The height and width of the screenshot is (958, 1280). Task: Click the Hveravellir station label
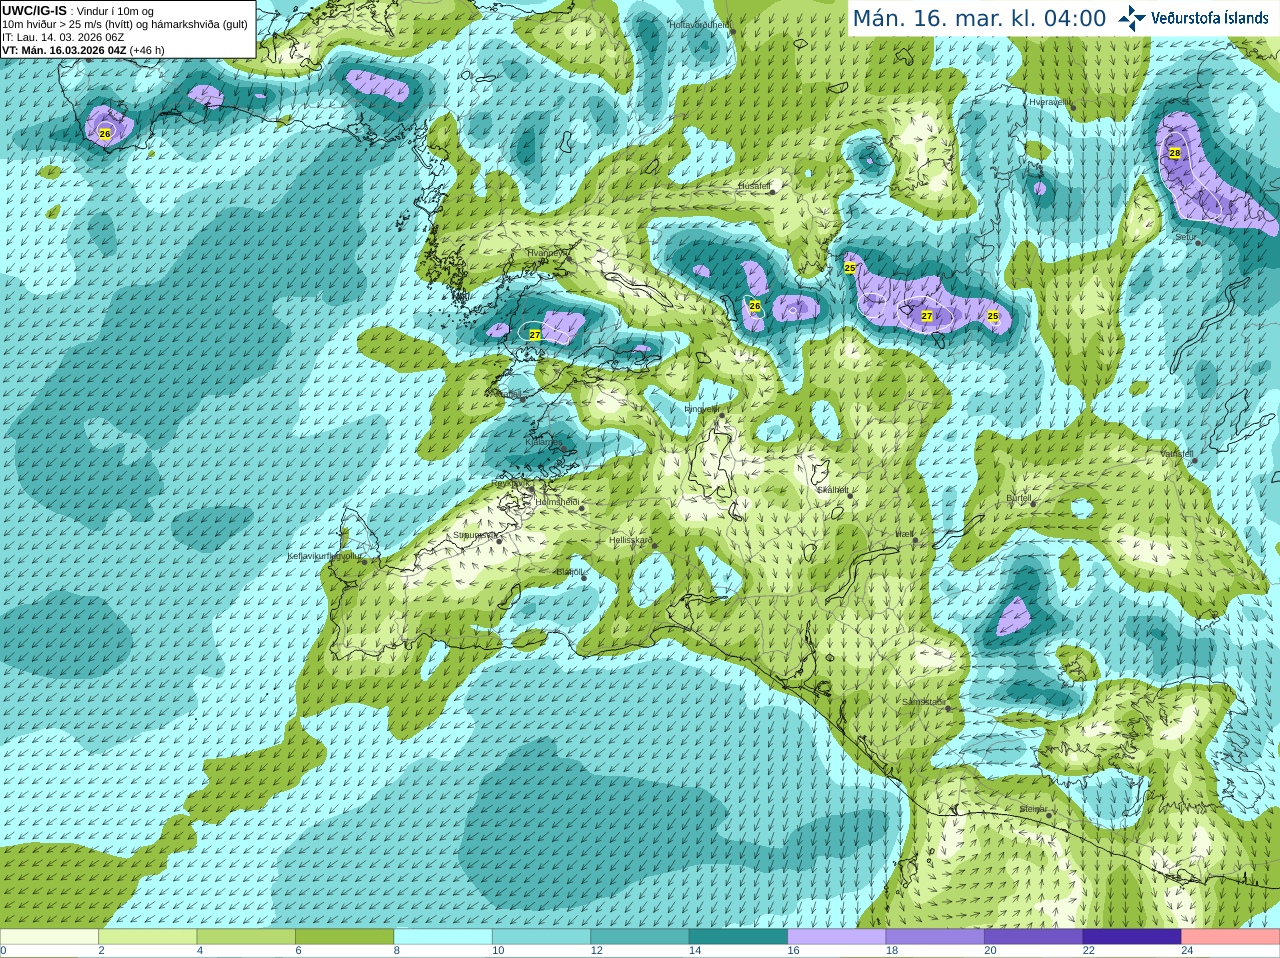click(x=1050, y=102)
